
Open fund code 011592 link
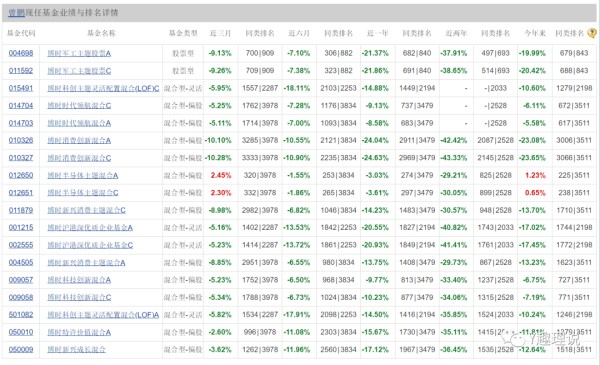(x=21, y=71)
